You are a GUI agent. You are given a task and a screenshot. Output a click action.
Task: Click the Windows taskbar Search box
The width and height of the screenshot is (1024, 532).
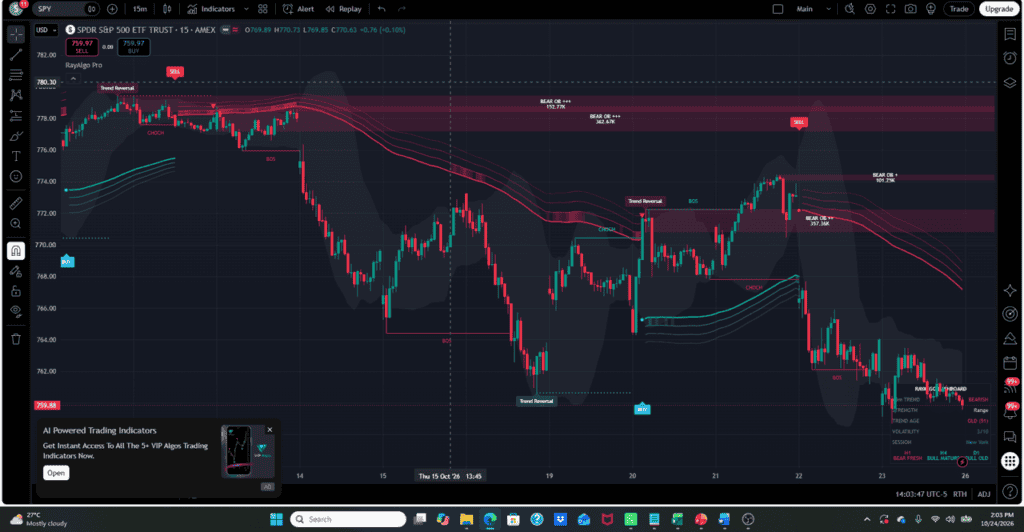(349, 519)
